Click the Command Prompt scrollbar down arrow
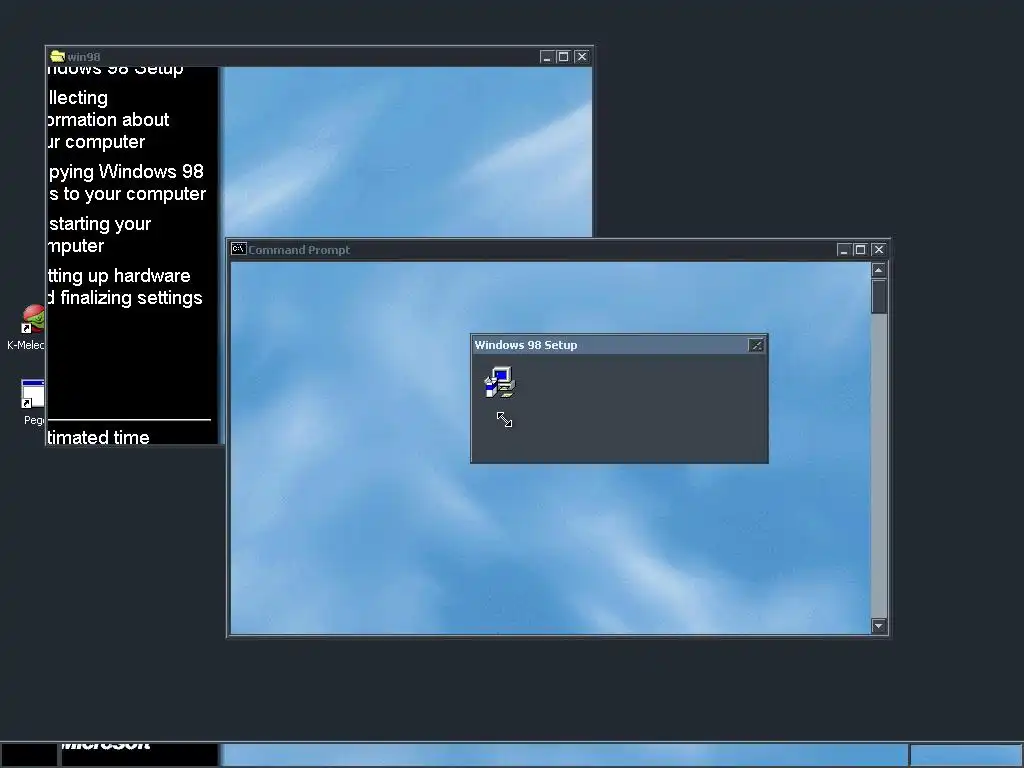1024x768 pixels. 878,626
